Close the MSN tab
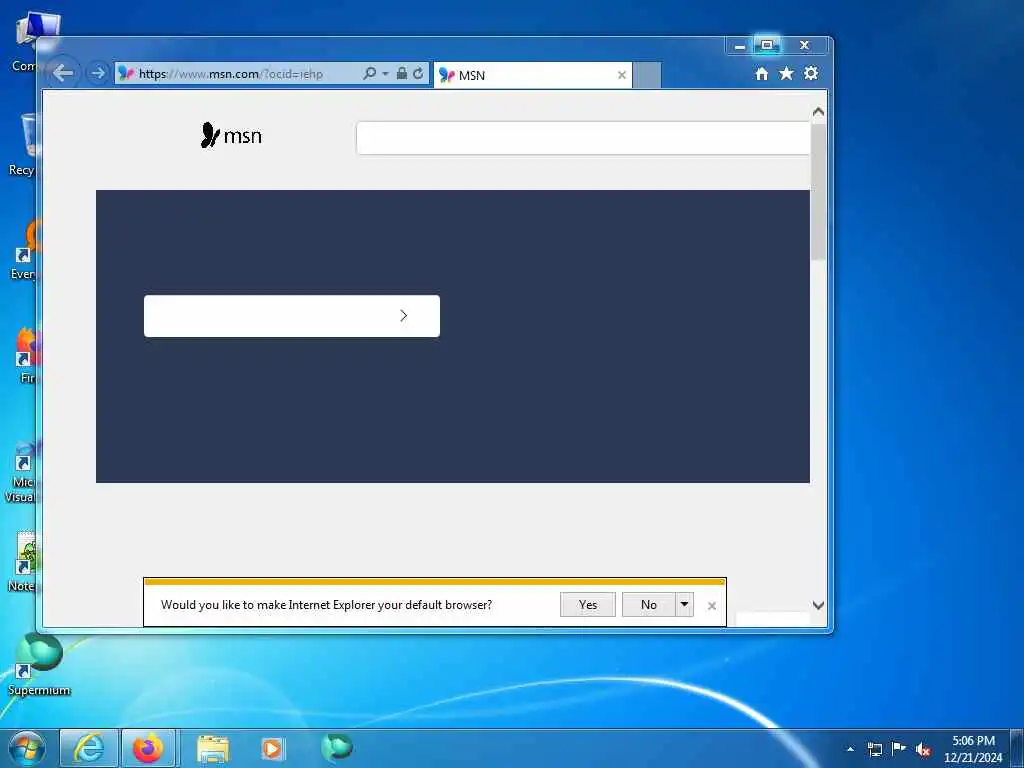Viewport: 1024px width, 768px height. click(x=622, y=75)
